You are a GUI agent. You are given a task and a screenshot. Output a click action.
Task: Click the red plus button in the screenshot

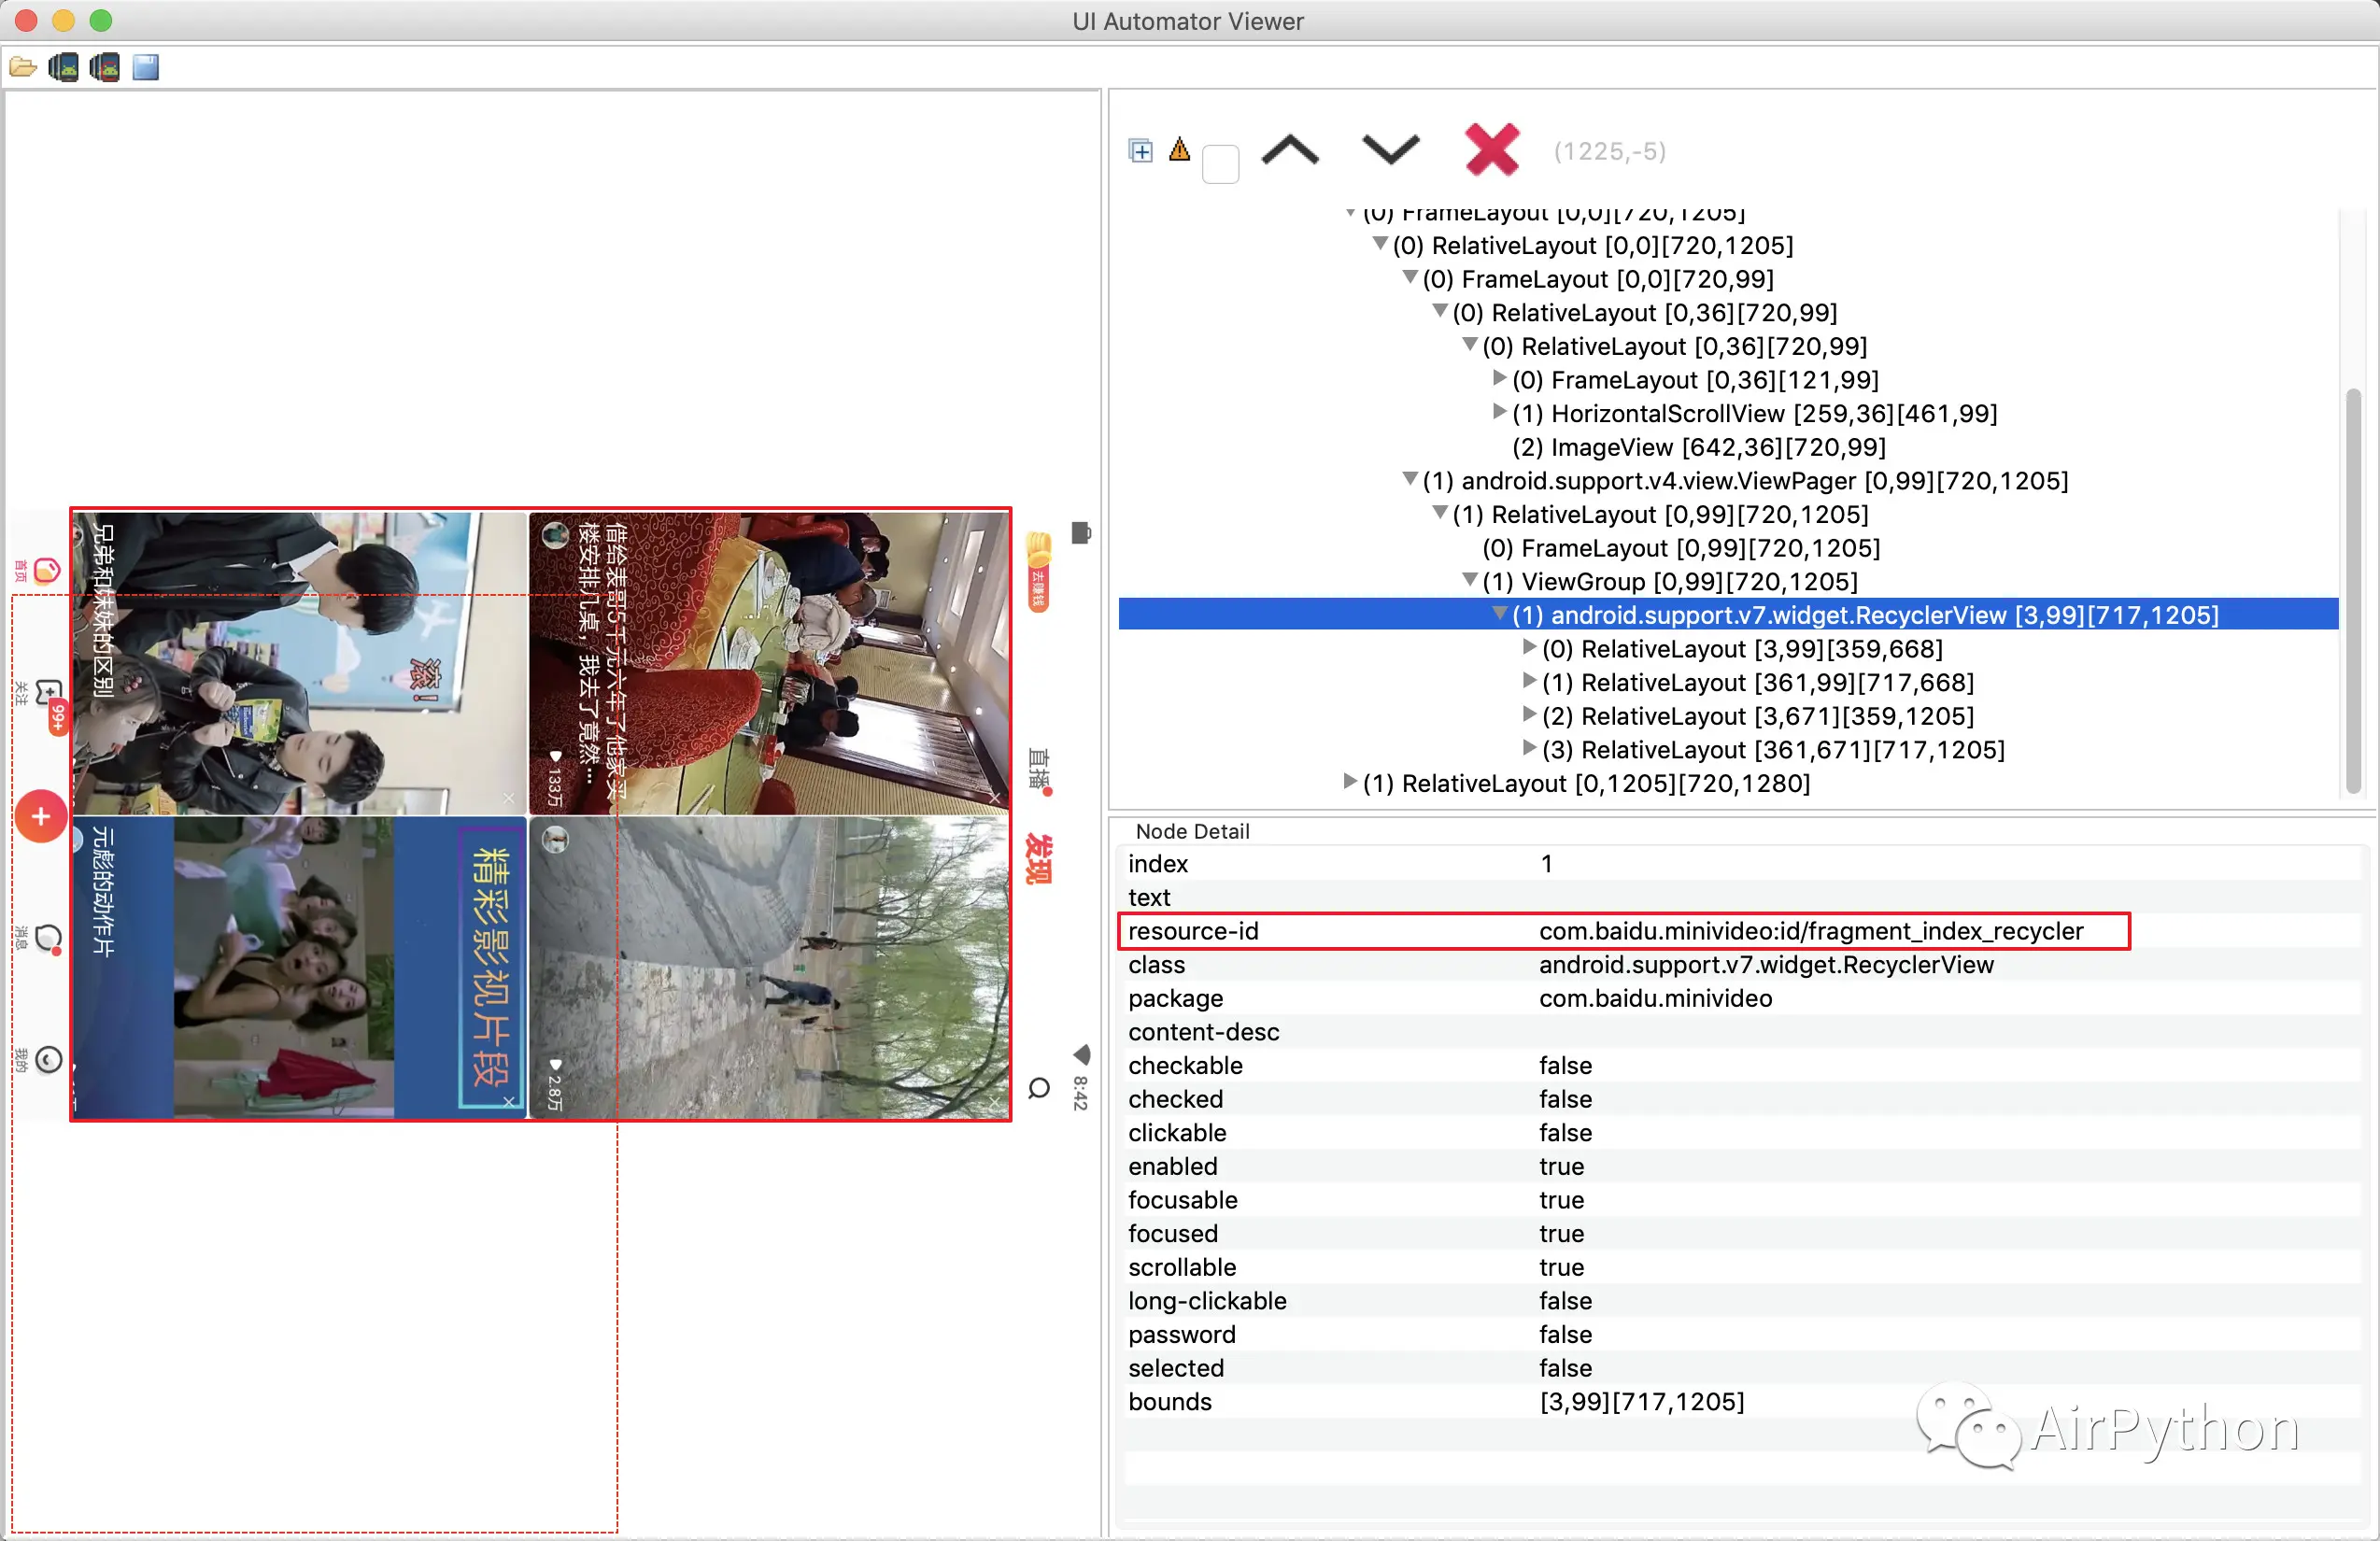click(x=41, y=816)
